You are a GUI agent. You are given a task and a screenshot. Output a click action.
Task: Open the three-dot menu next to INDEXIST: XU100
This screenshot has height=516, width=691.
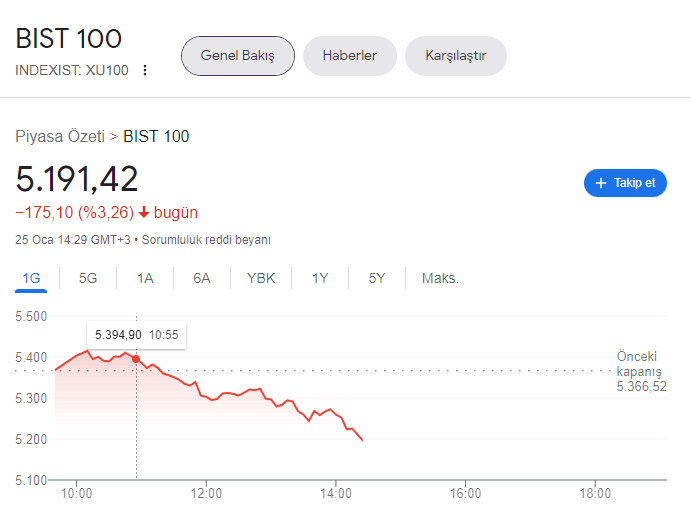(145, 70)
